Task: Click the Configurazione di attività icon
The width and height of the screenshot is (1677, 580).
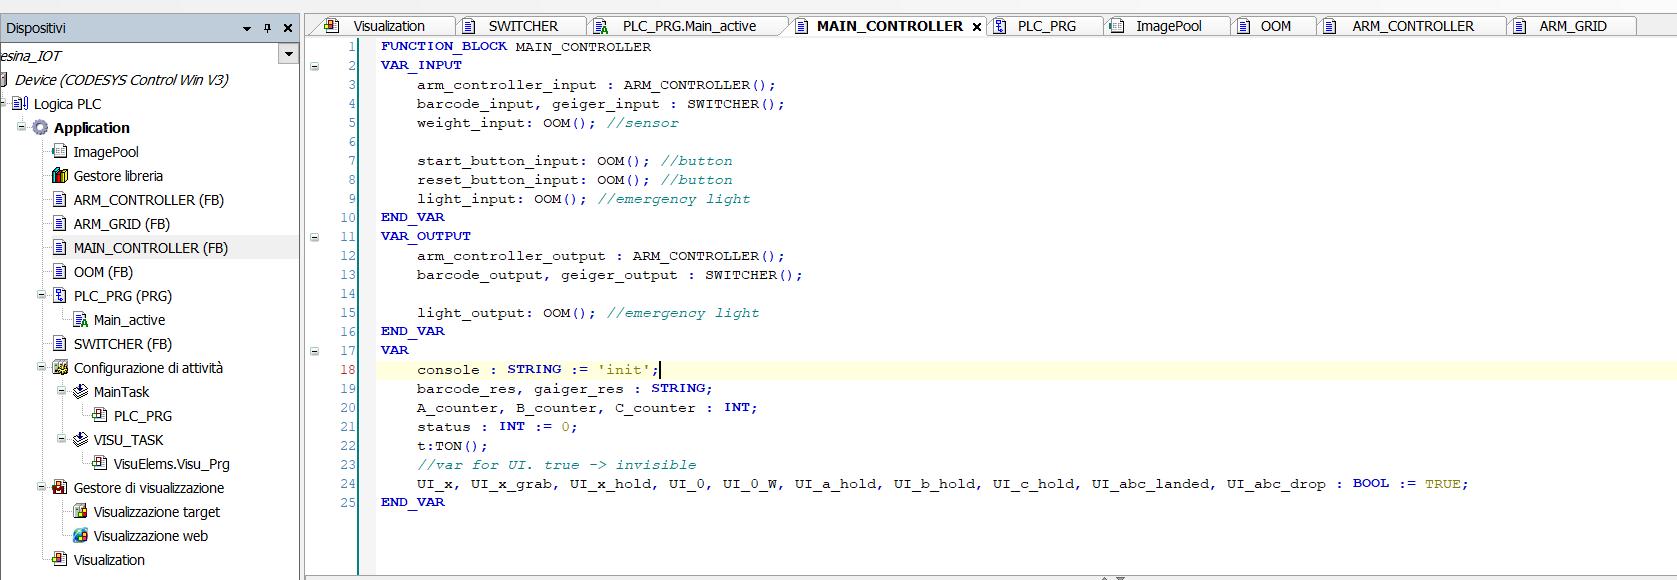Action: click(x=60, y=367)
